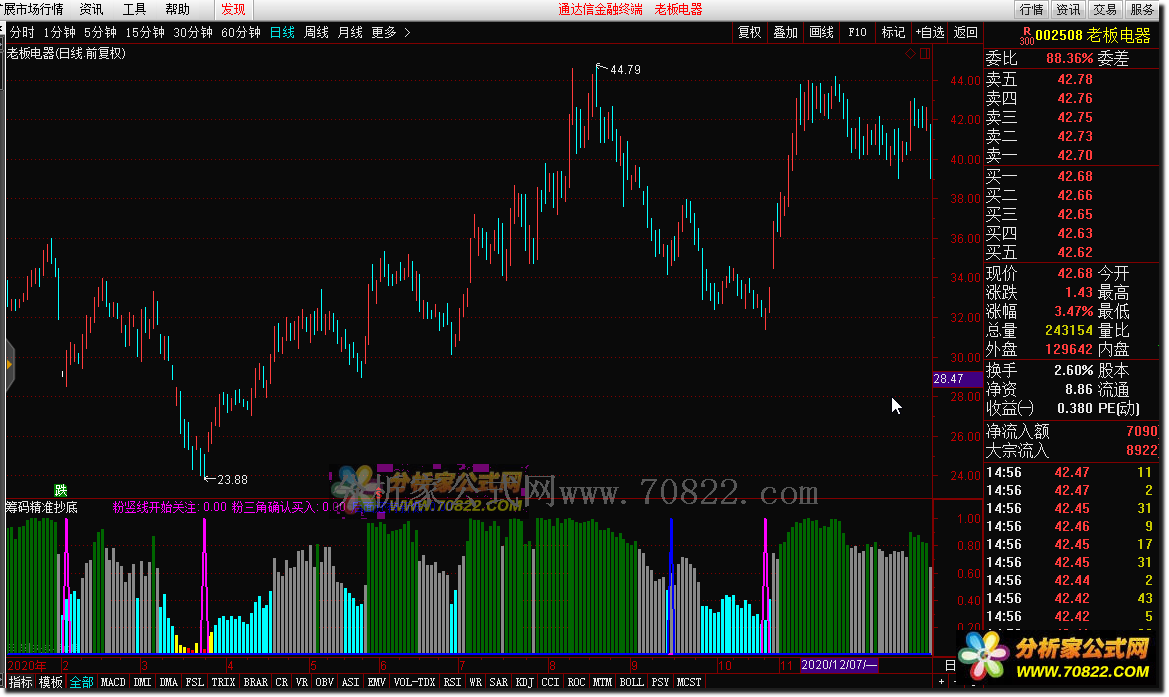Switch indicator to MCST
Viewport: 1169px width, 697px height.
[x=688, y=682]
